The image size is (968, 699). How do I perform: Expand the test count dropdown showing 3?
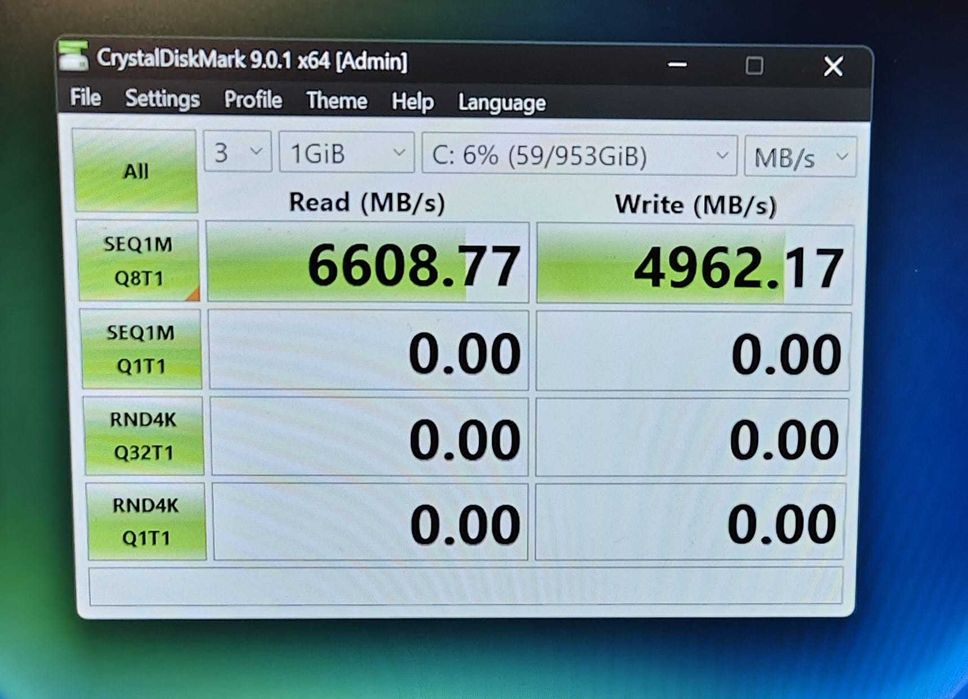[237, 152]
